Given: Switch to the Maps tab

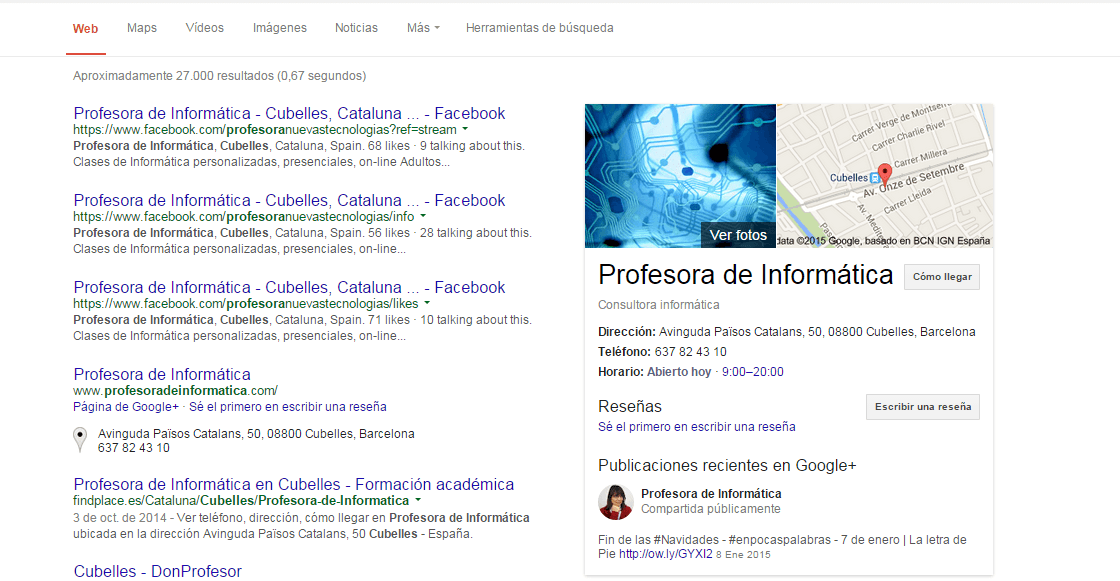Looking at the screenshot, I should click(x=141, y=28).
